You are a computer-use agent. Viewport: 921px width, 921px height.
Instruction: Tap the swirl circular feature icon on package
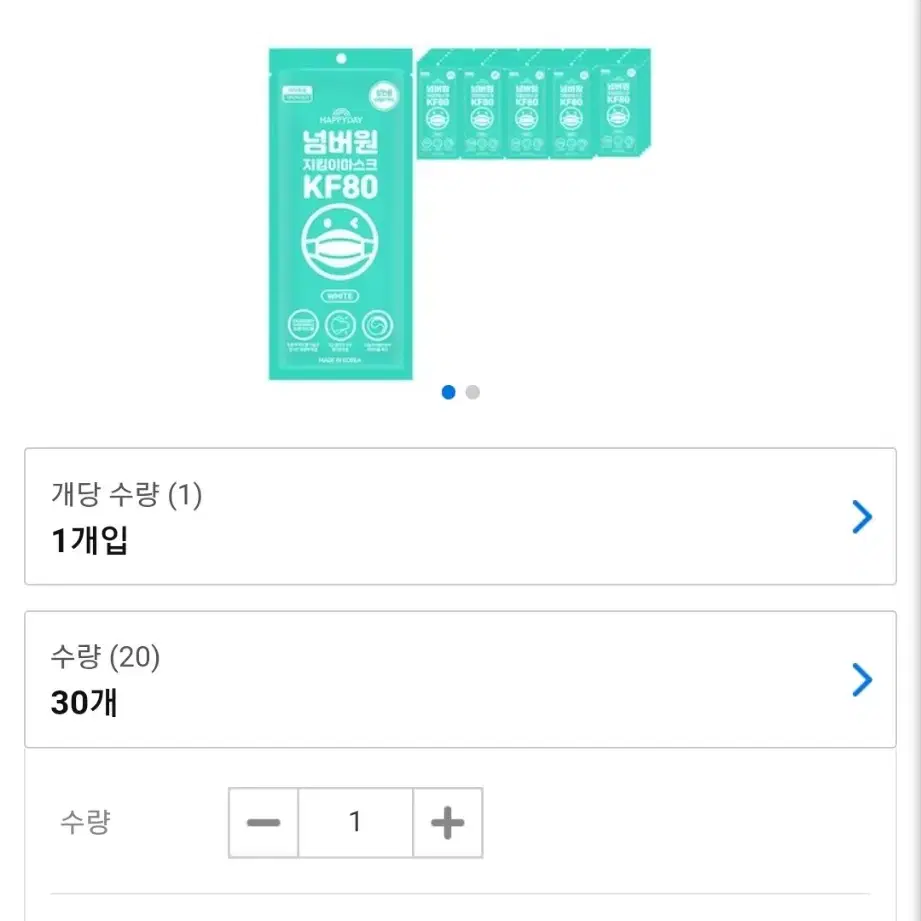pyautogui.click(x=377, y=325)
